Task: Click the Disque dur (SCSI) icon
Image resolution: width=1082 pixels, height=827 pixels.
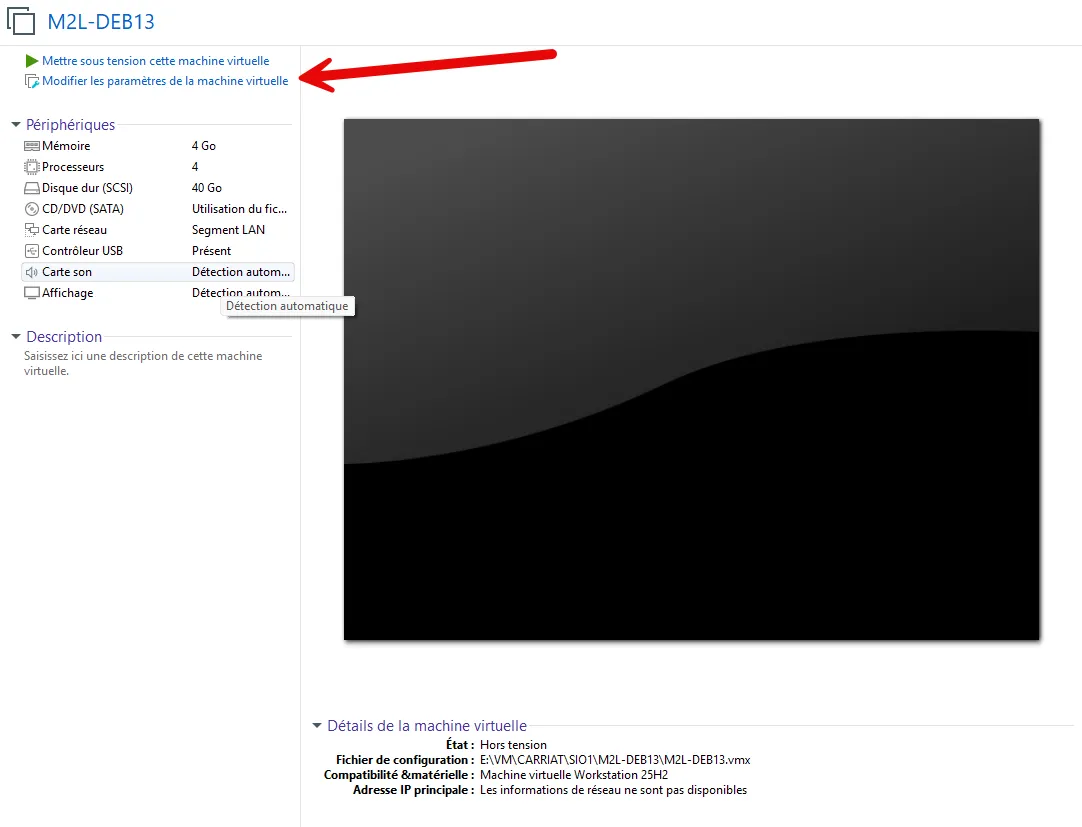Action: 32,188
